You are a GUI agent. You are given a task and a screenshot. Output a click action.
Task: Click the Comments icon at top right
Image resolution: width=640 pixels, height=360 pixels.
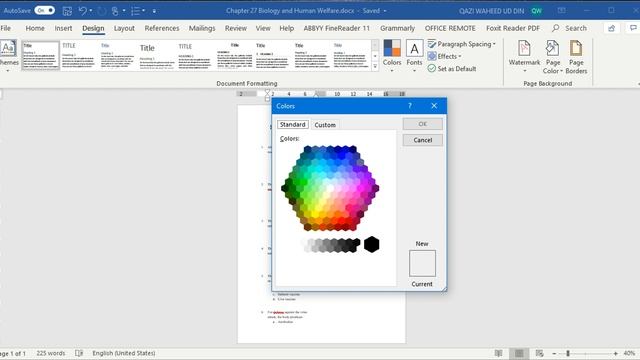tap(633, 28)
